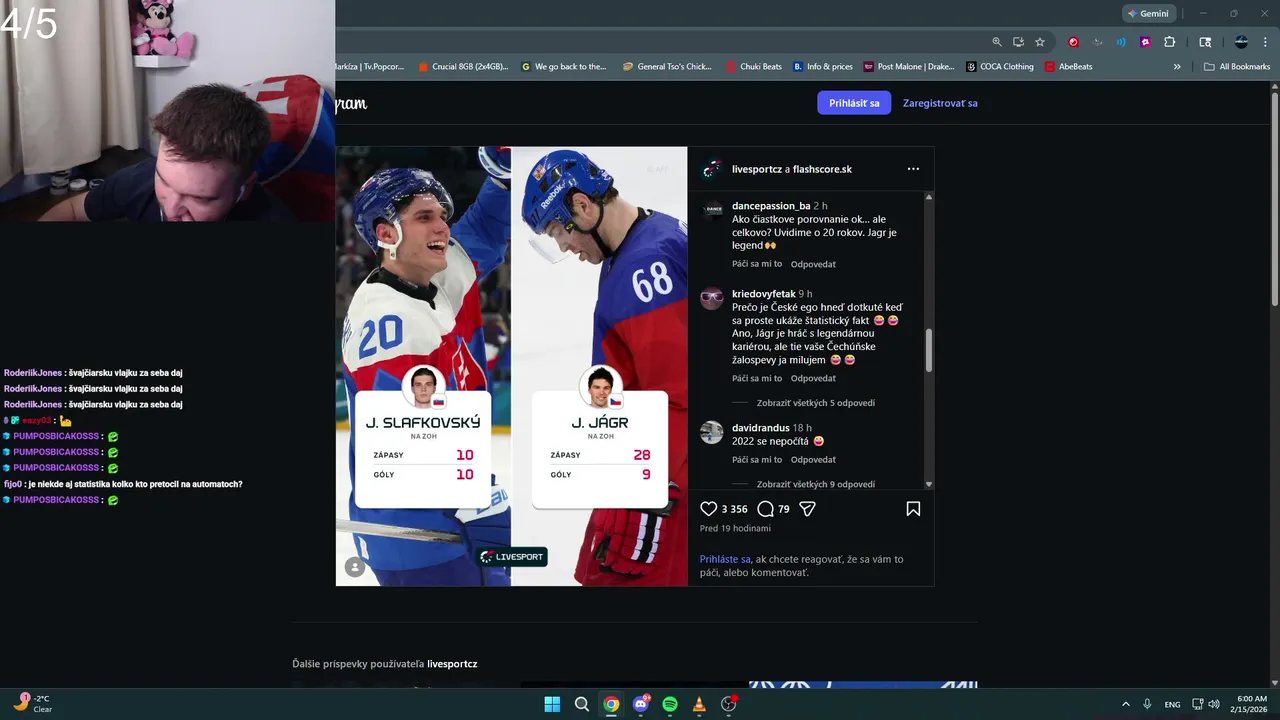This screenshot has height=720, width=1280.
Task: Click Prihláste sa link below the post
Action: coord(725,559)
